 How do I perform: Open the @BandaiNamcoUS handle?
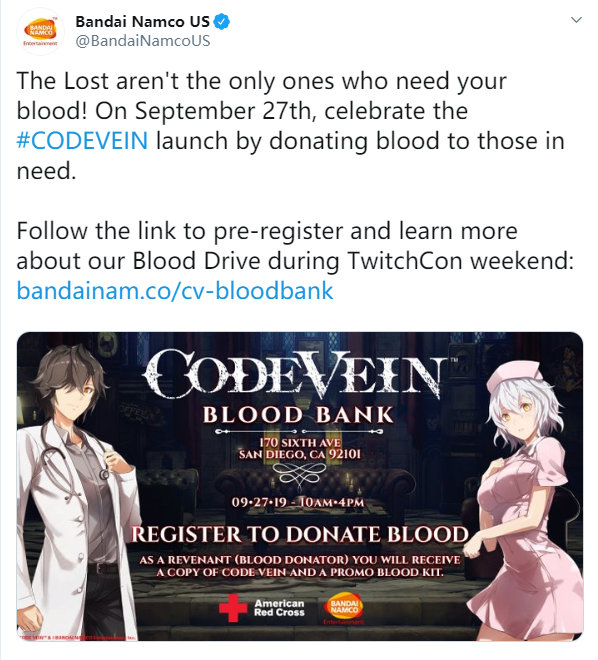coord(143,41)
